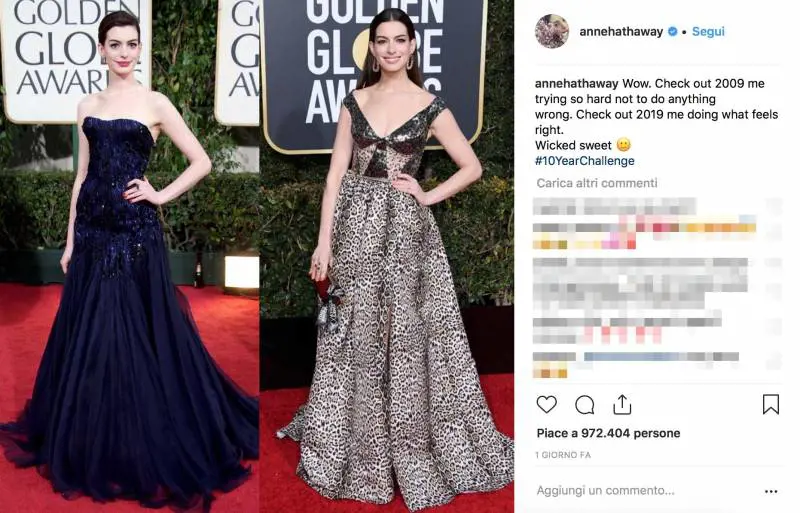Open the 1 GIORNO FA timestamp
Image resolution: width=800 pixels, height=513 pixels.
[563, 455]
